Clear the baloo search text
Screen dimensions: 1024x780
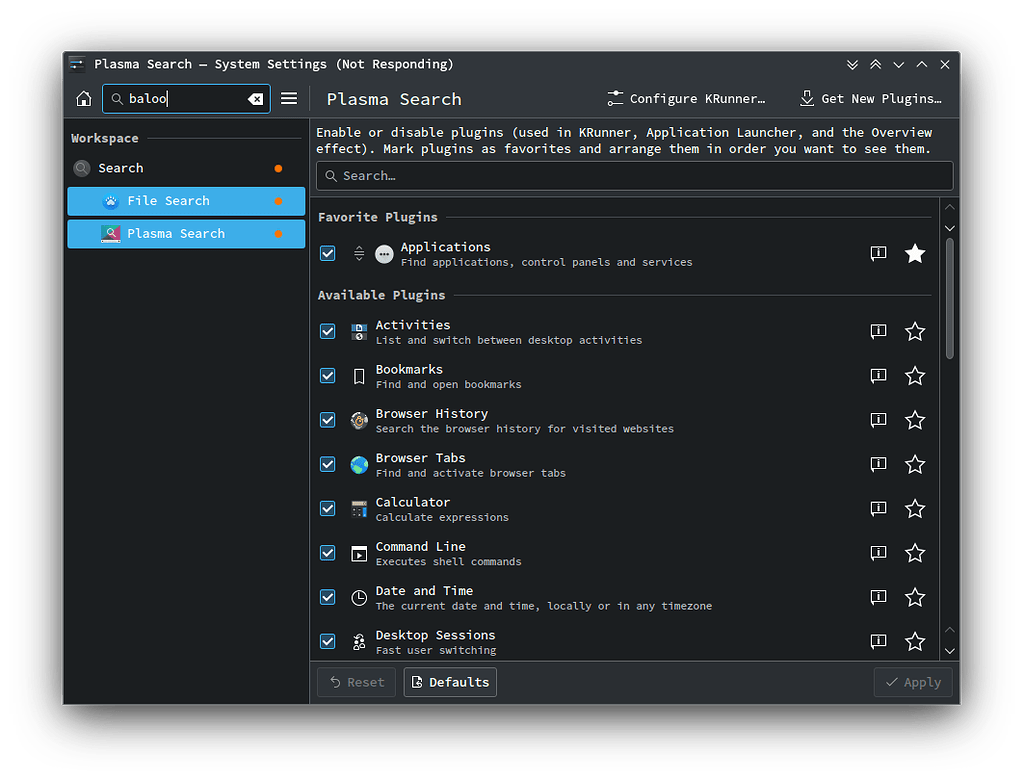coord(255,98)
